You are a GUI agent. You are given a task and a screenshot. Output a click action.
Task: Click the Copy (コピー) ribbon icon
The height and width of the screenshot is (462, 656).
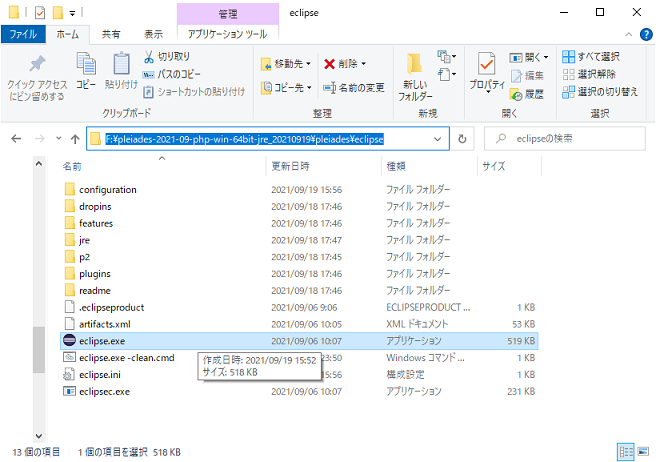click(x=86, y=64)
